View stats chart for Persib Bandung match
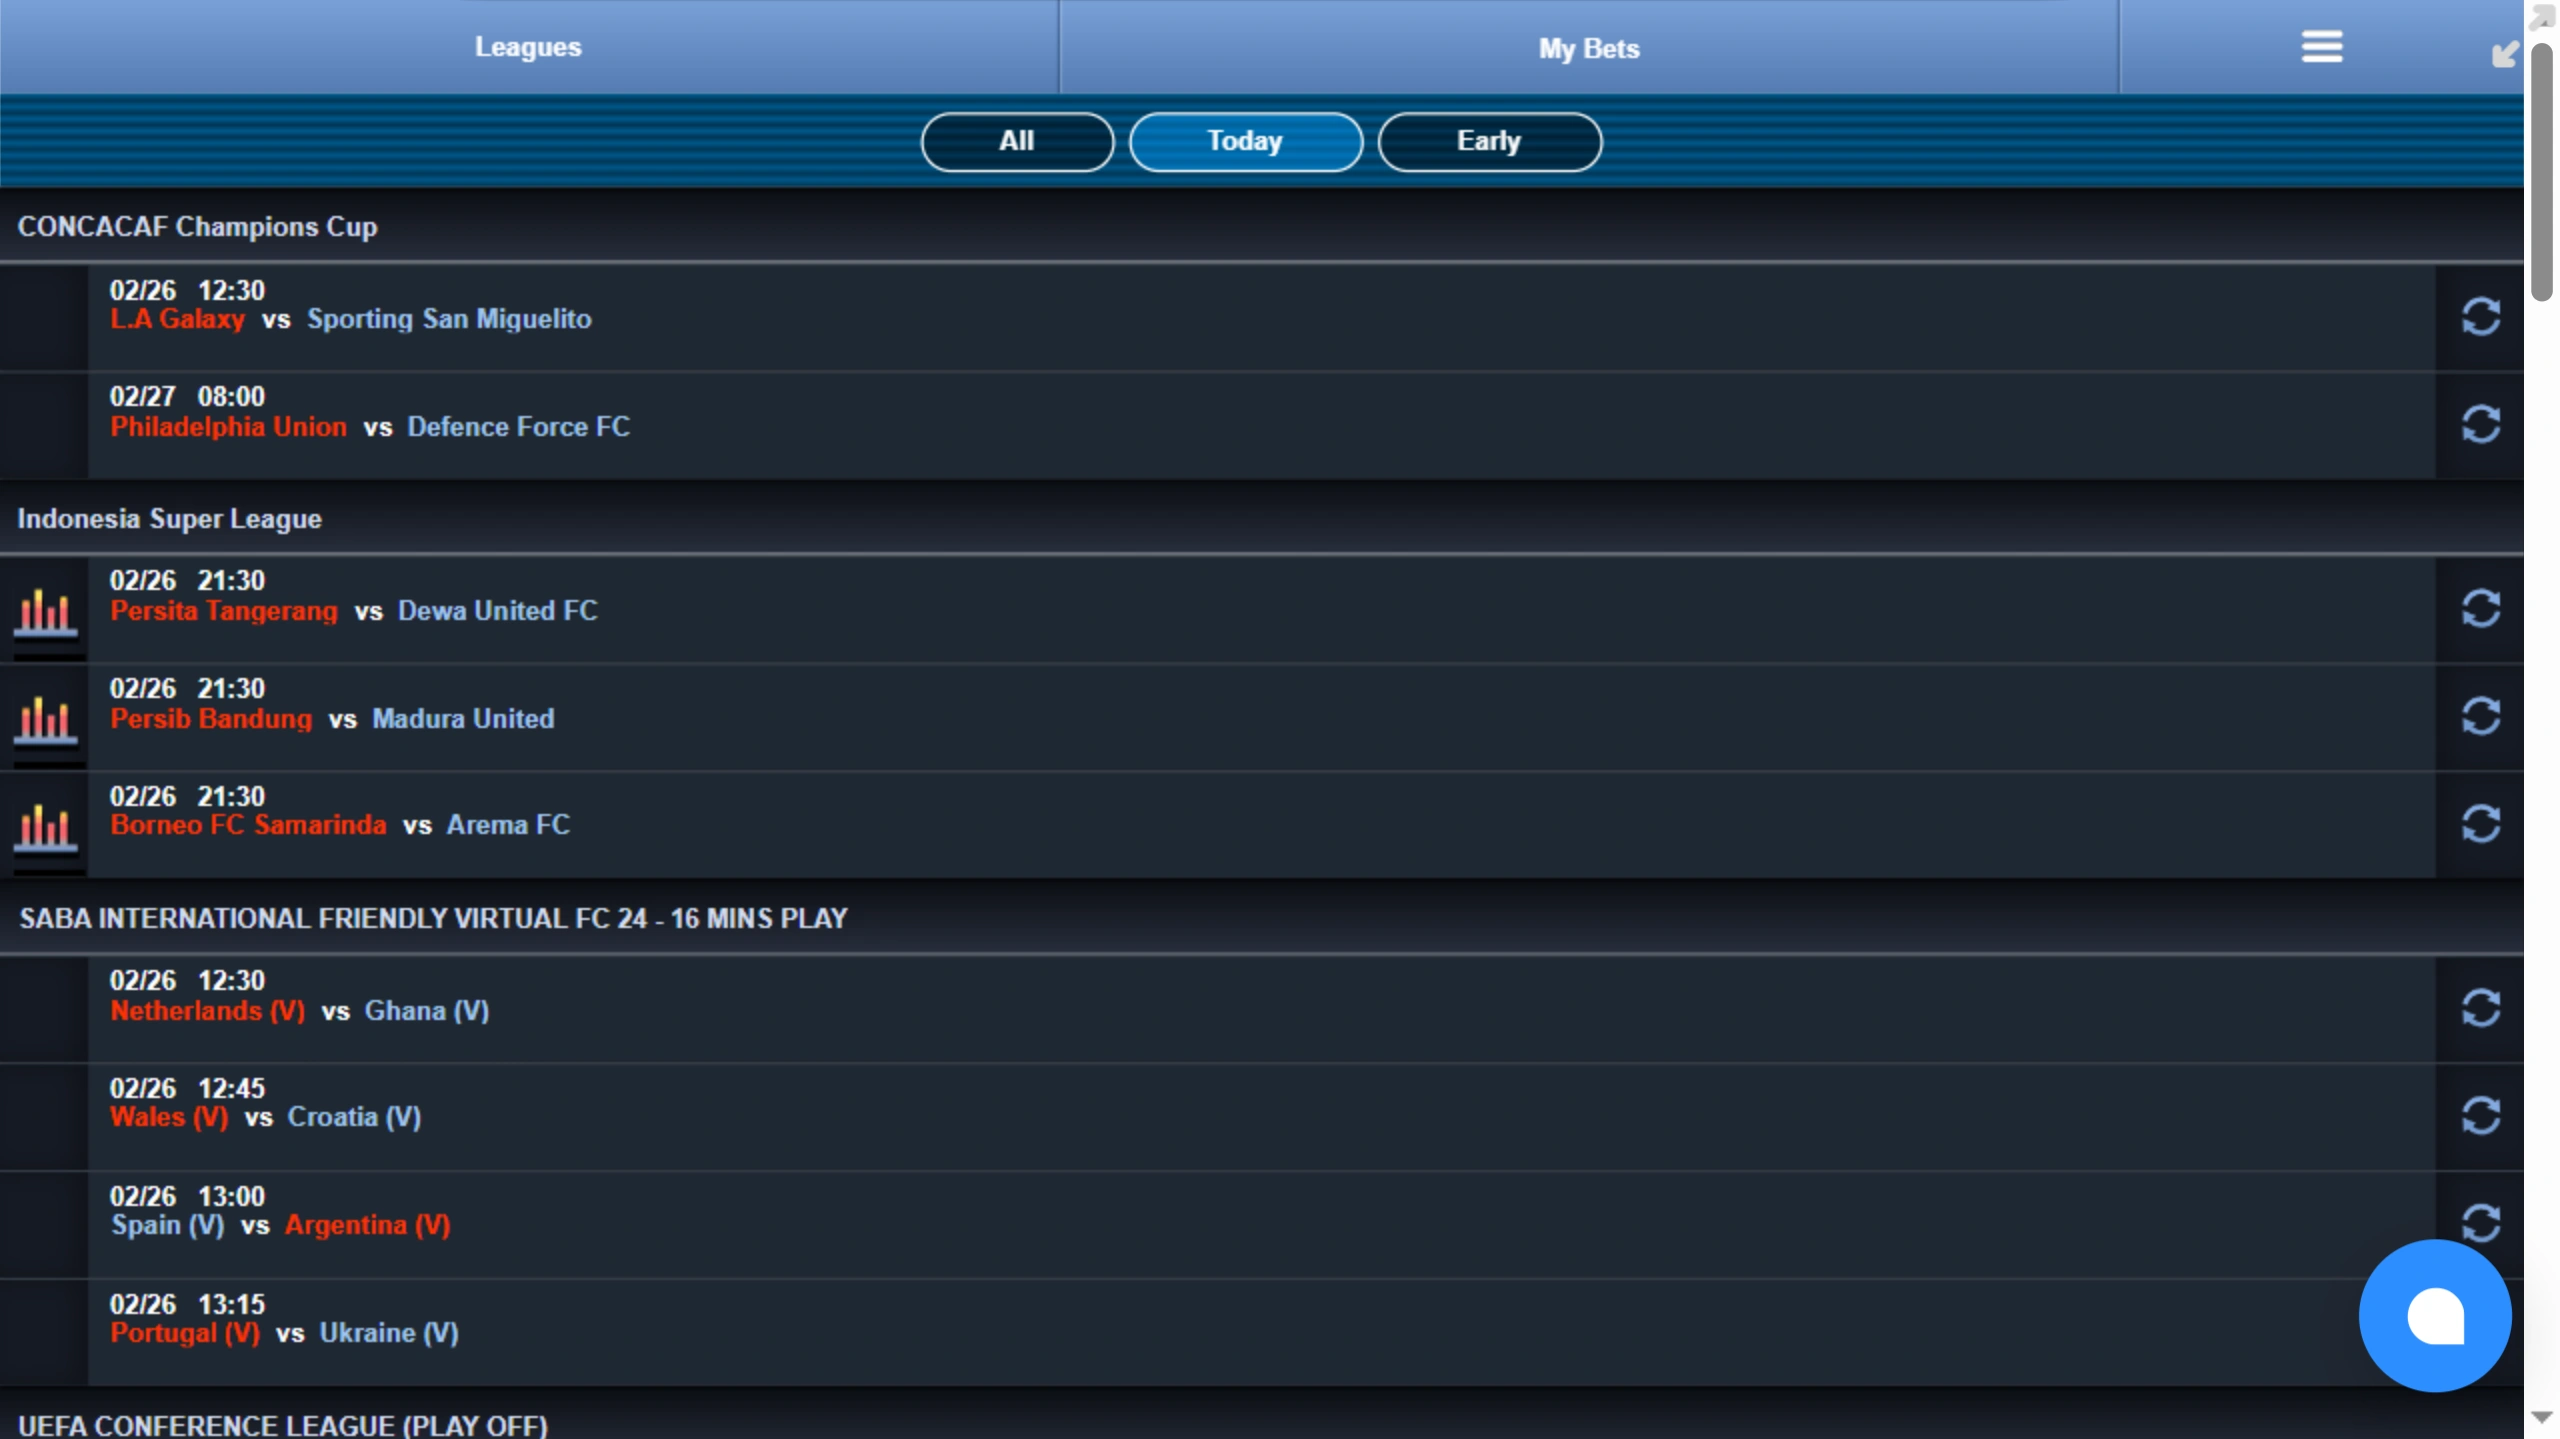Image resolution: width=2560 pixels, height=1439 pixels. pyautogui.click(x=45, y=719)
